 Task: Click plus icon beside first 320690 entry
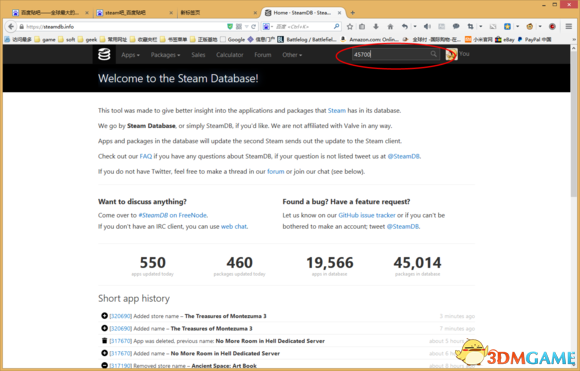104,316
